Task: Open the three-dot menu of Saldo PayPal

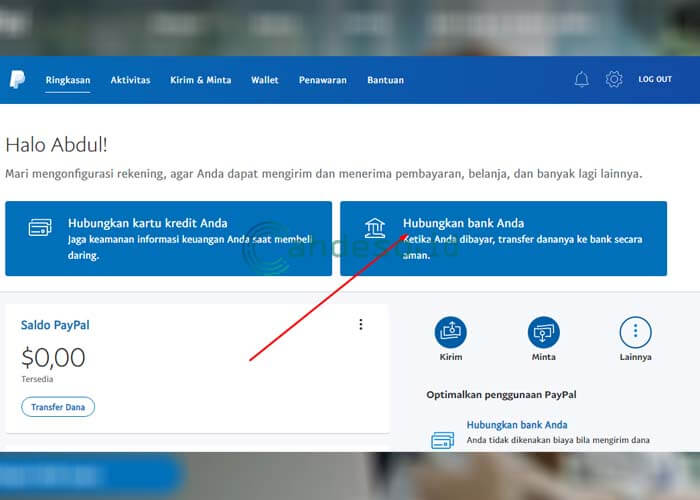Action: pyautogui.click(x=361, y=325)
